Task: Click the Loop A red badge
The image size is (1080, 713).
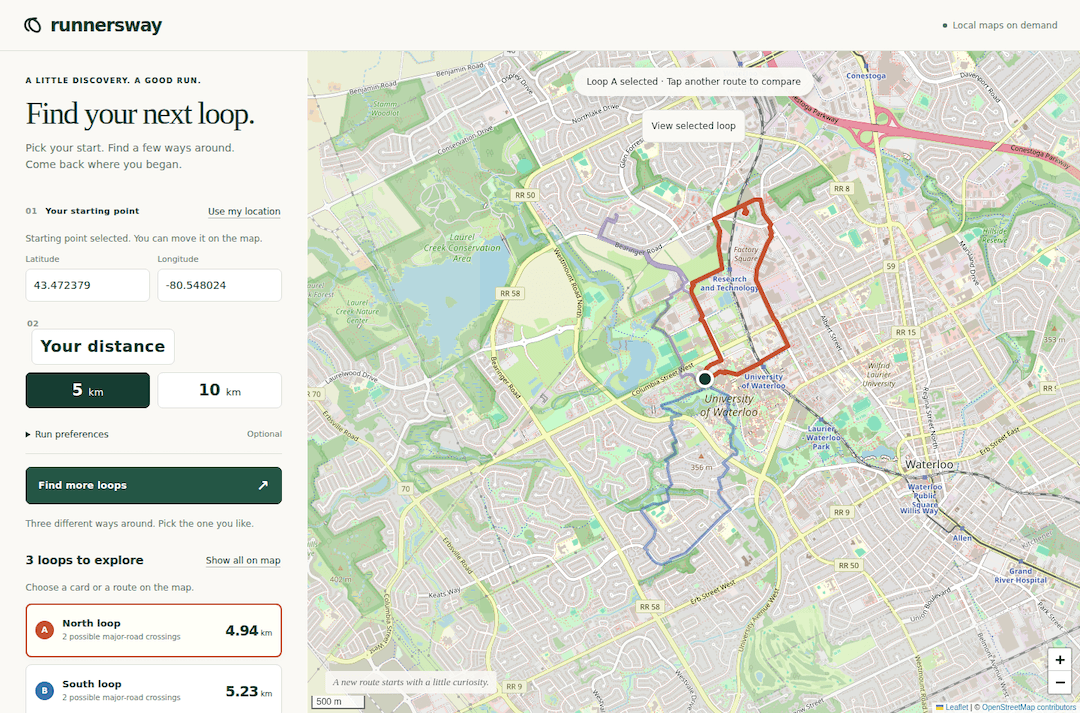Action: (45, 630)
